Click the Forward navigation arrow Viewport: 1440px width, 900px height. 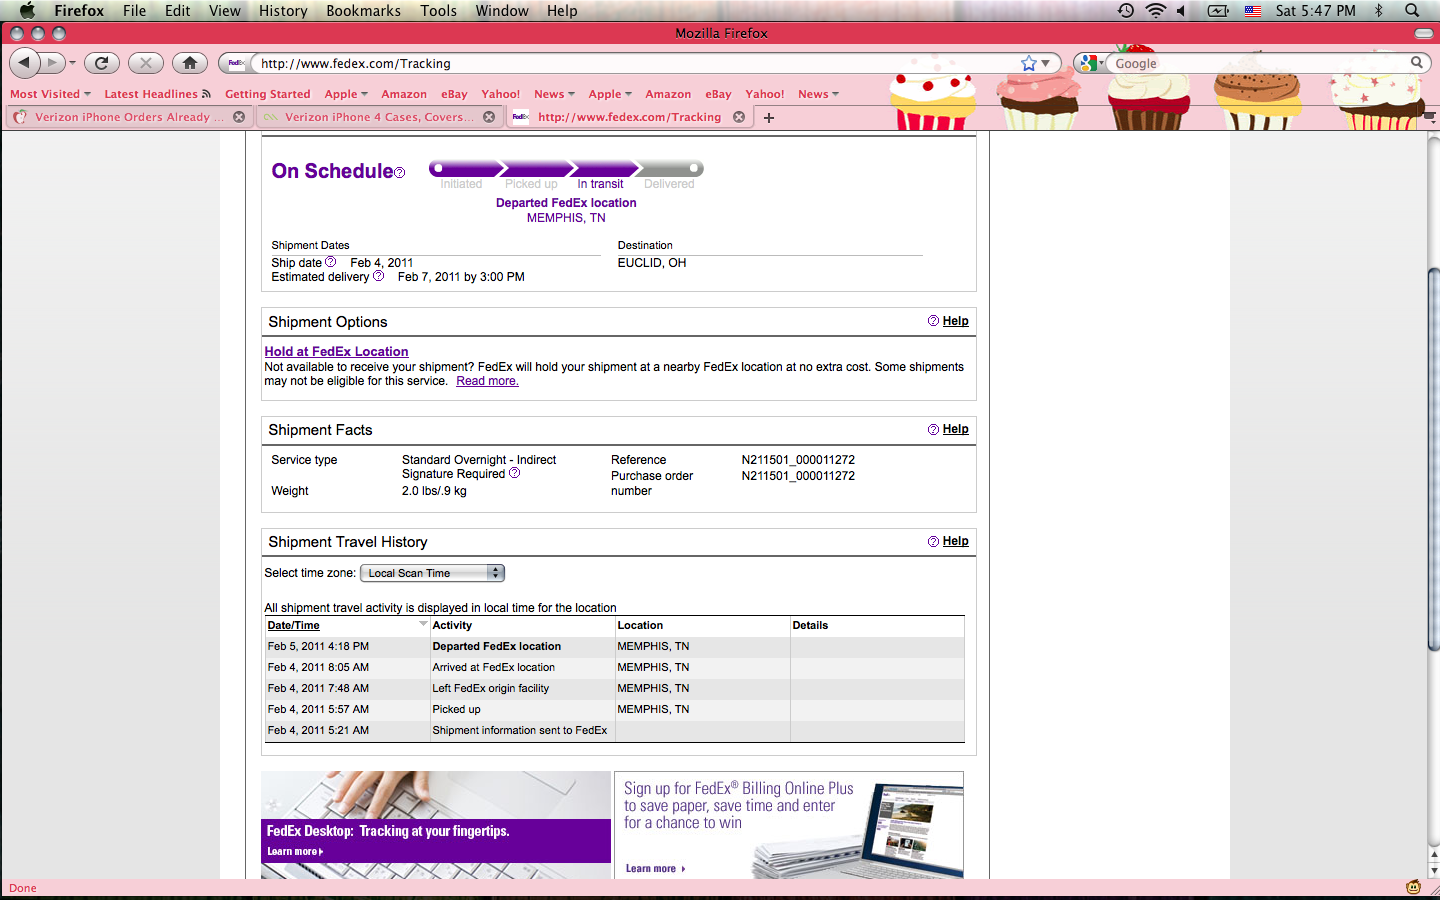[x=53, y=63]
